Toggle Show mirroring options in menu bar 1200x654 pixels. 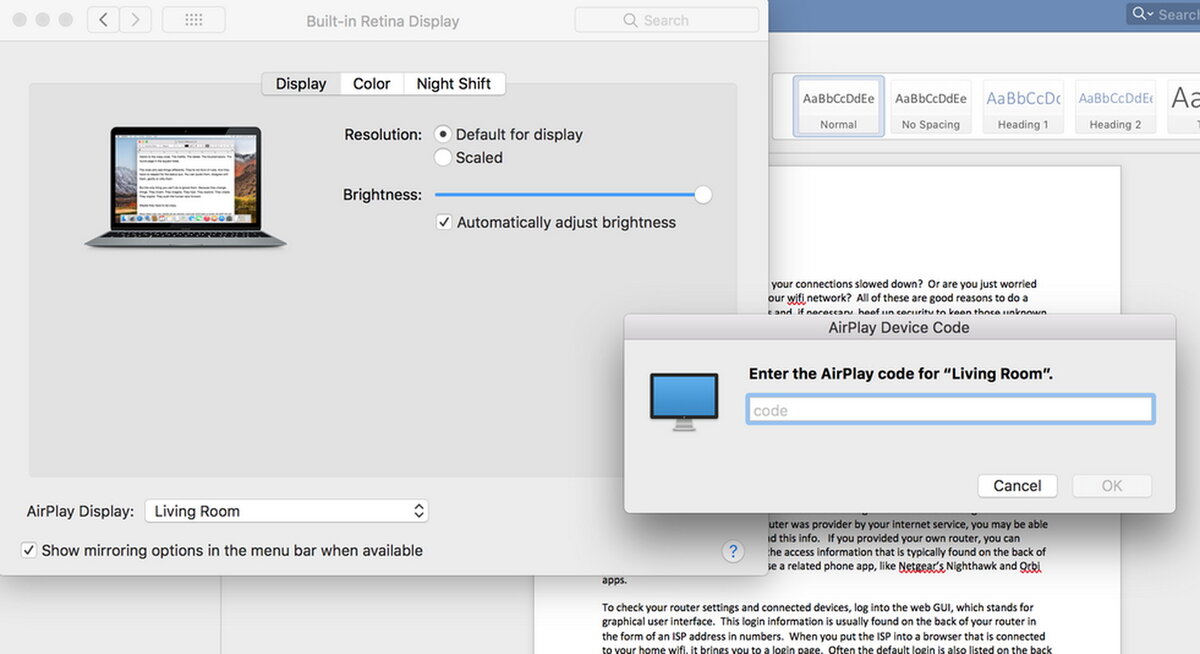click(x=29, y=550)
